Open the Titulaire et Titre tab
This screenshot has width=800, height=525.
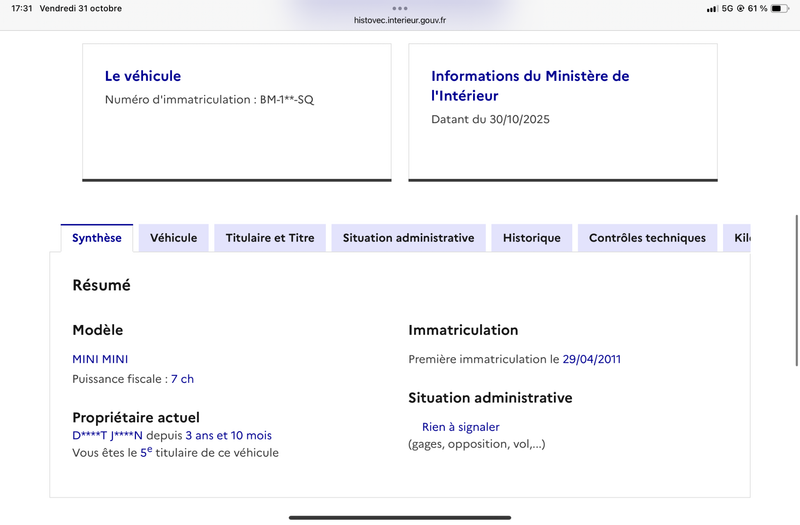270,238
